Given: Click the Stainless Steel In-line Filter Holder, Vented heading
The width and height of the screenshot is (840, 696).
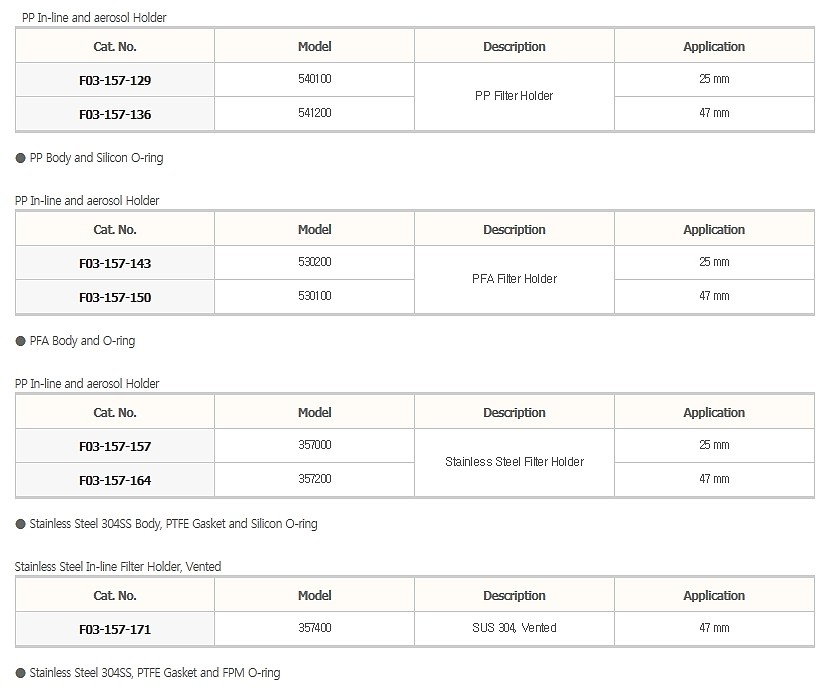Looking at the screenshot, I should point(118,567).
